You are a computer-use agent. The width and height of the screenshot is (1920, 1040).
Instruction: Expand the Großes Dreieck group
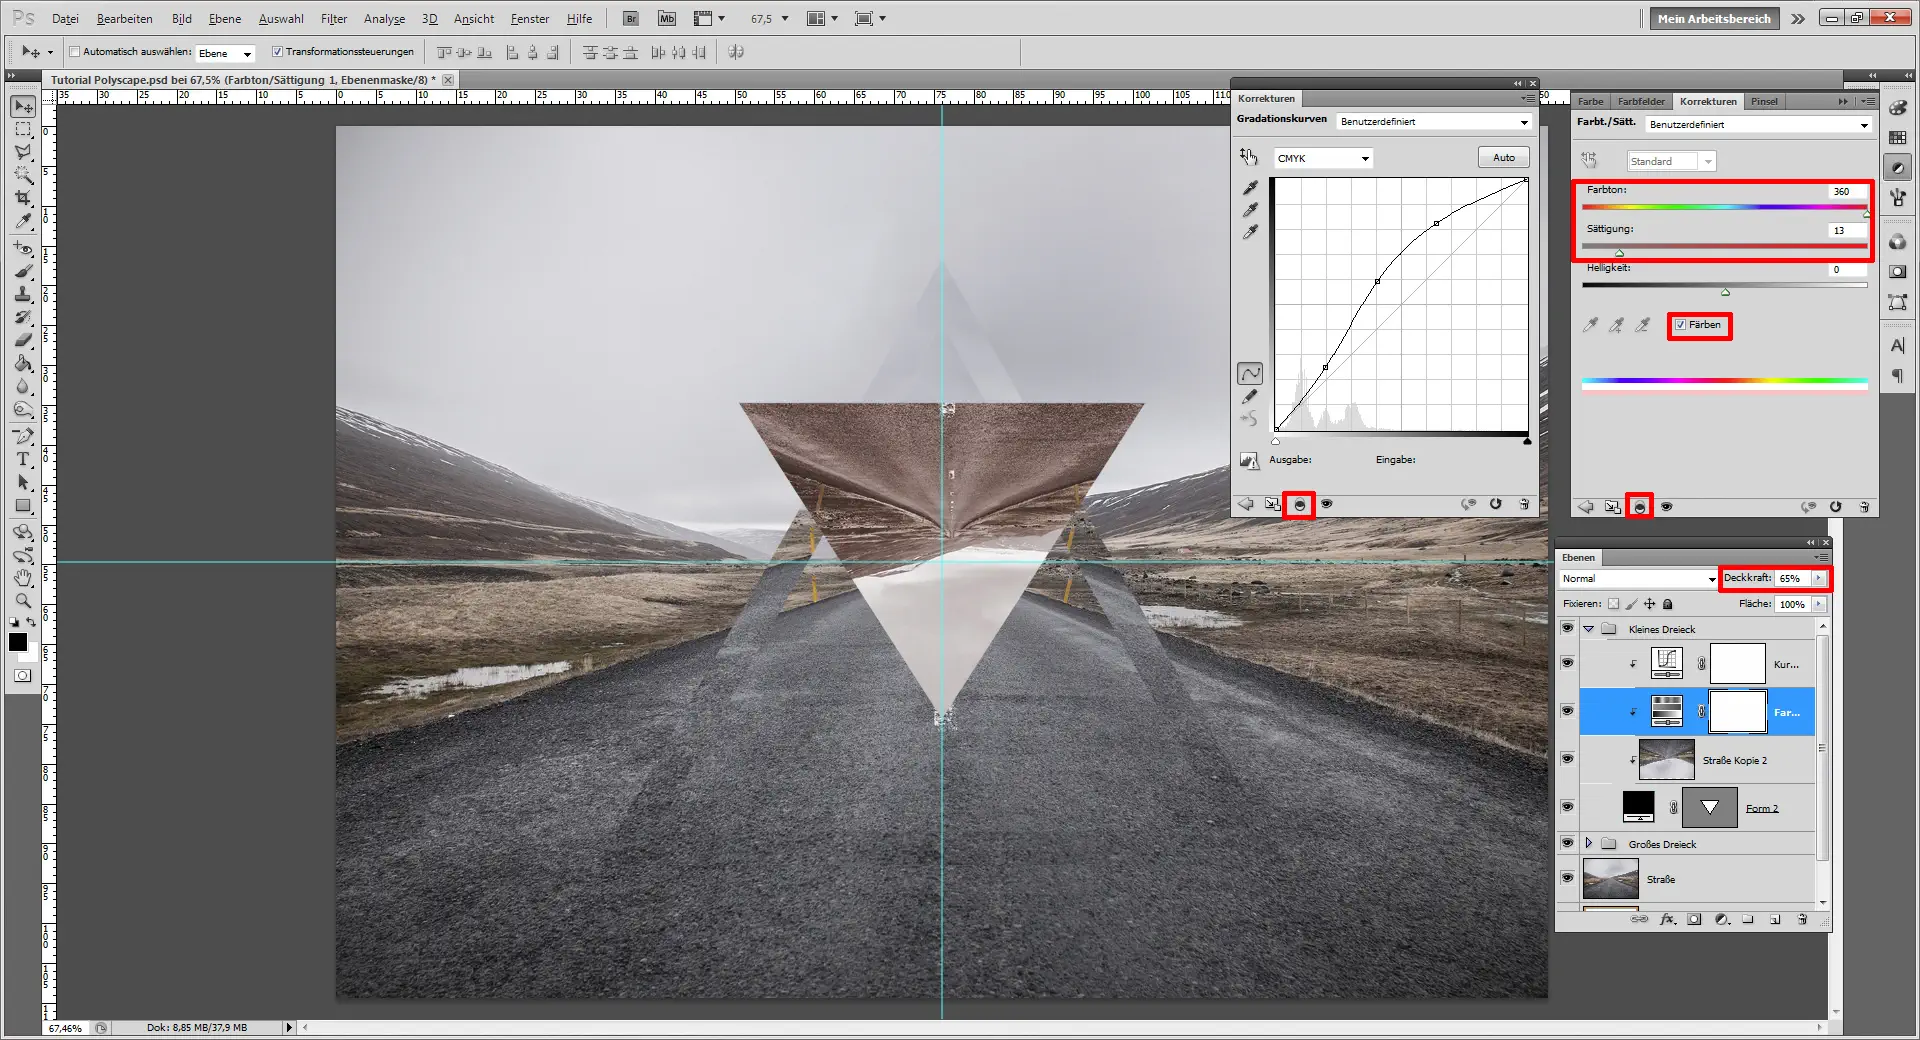tap(1588, 843)
